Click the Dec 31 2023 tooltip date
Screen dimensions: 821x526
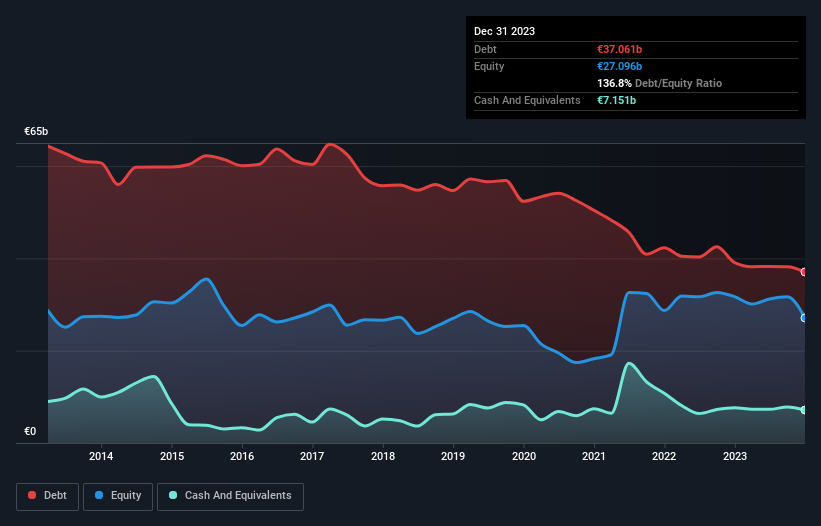pyautogui.click(x=504, y=31)
